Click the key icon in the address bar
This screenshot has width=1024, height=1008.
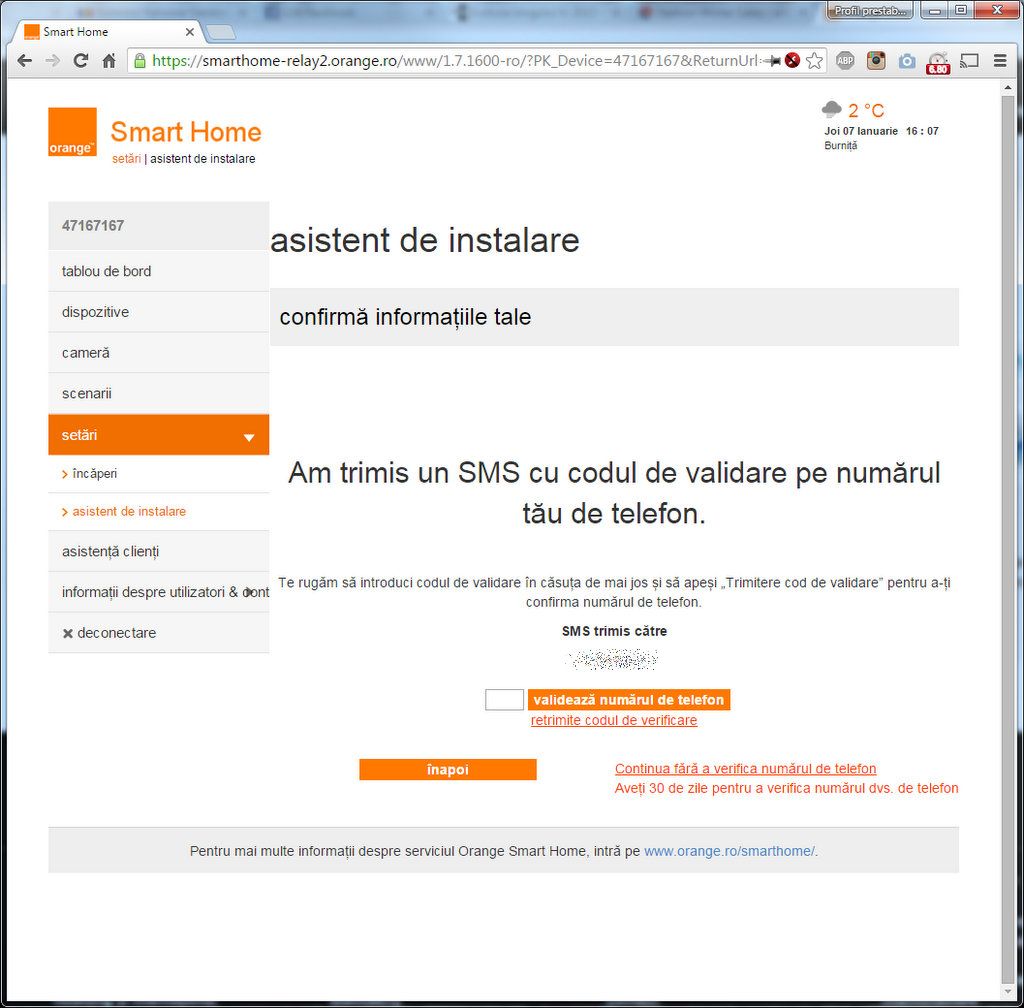pos(772,61)
